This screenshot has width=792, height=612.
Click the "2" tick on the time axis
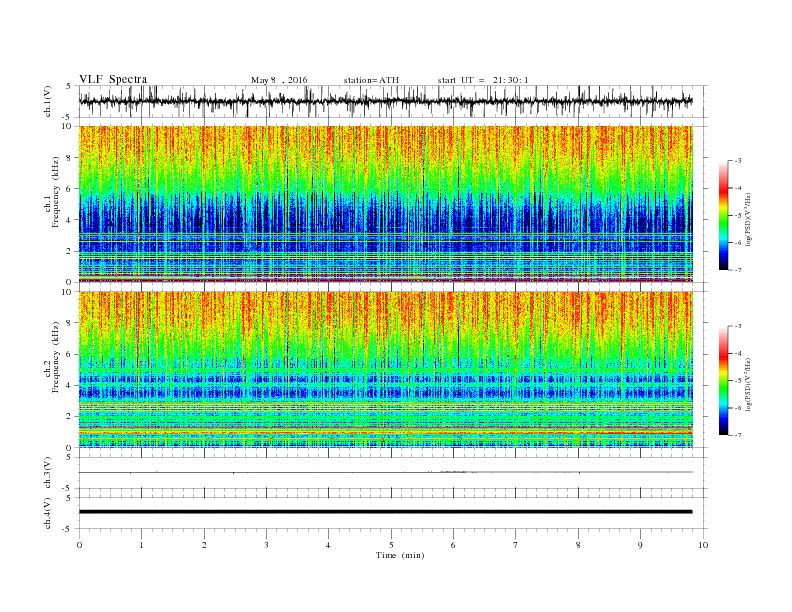click(x=204, y=545)
